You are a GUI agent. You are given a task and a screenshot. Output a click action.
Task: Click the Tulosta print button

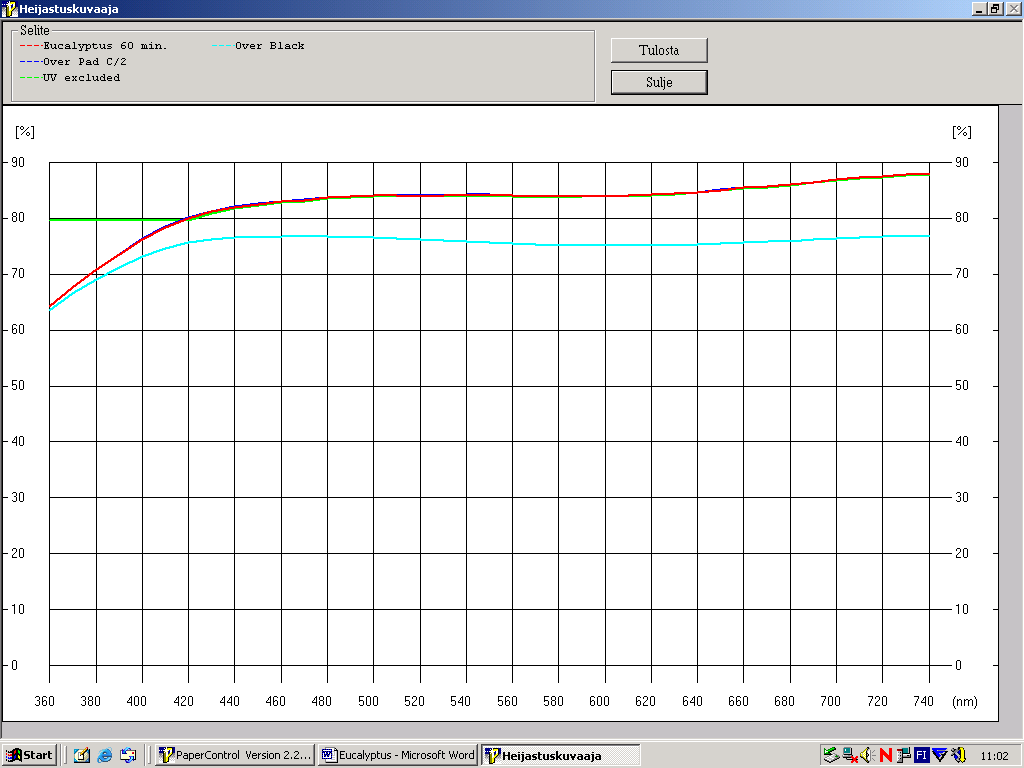659,50
